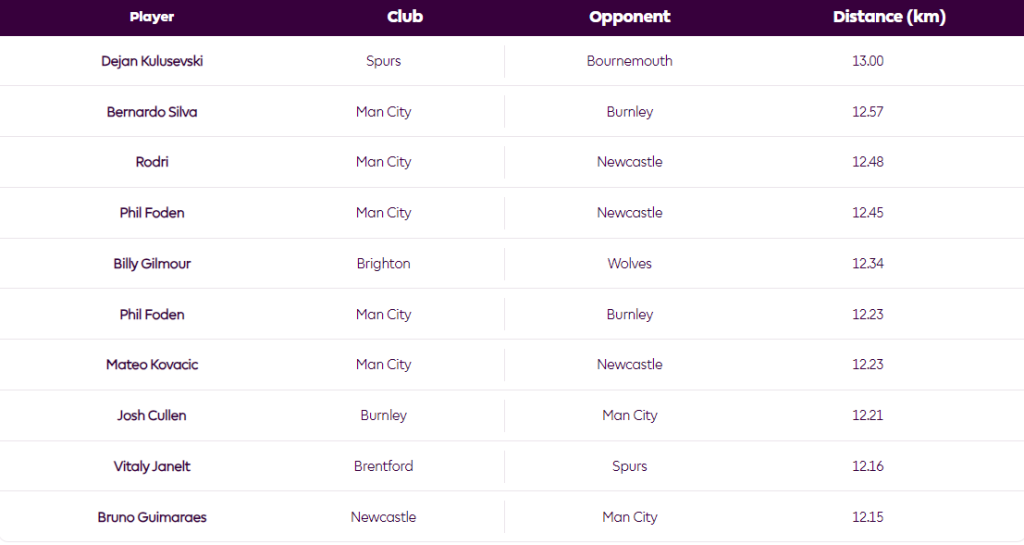
Task: Click the Brentford club cell
Action: 384,466
